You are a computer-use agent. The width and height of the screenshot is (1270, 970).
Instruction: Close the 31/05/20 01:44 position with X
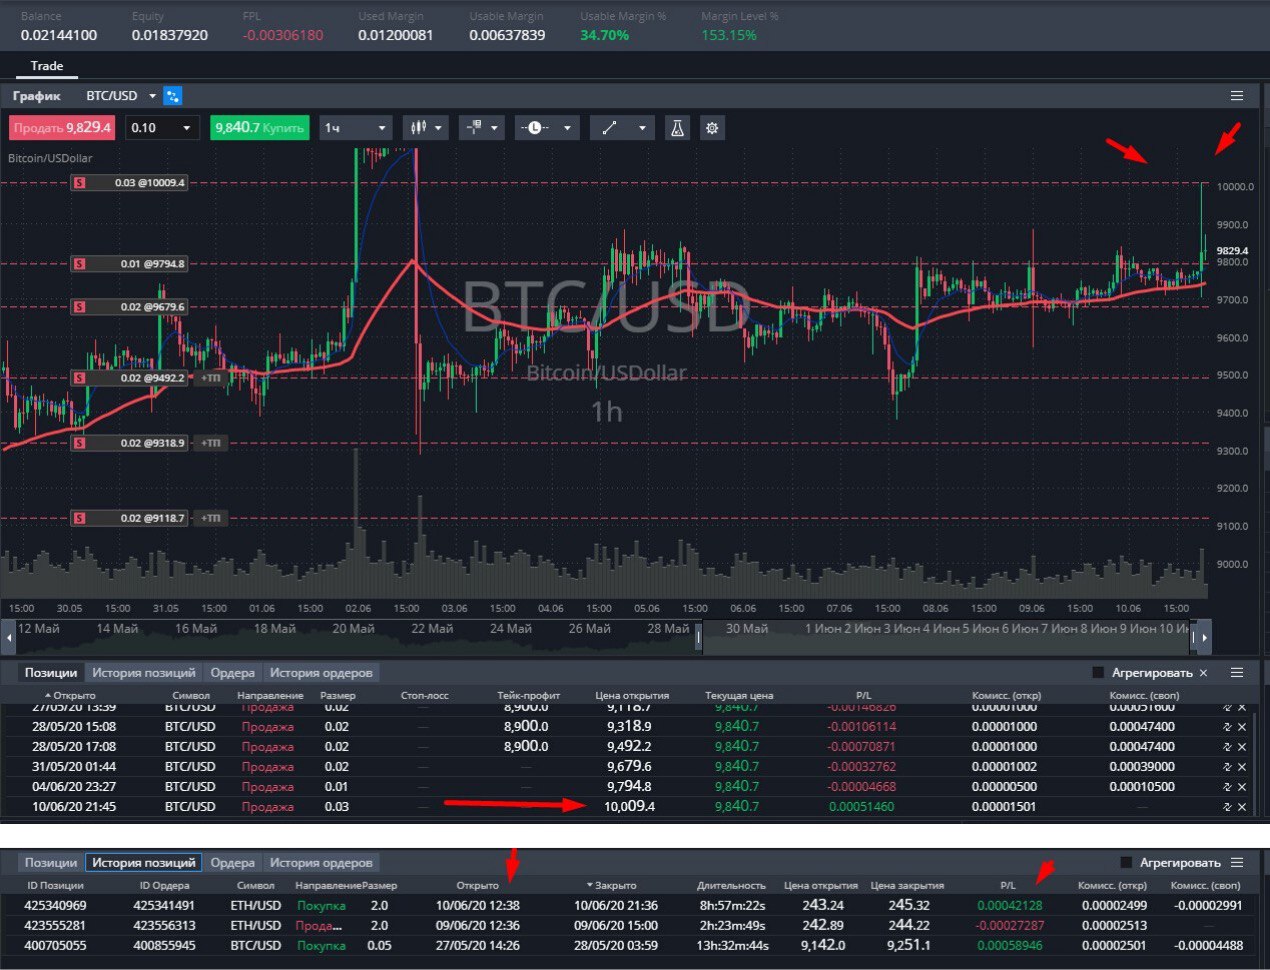point(1242,767)
